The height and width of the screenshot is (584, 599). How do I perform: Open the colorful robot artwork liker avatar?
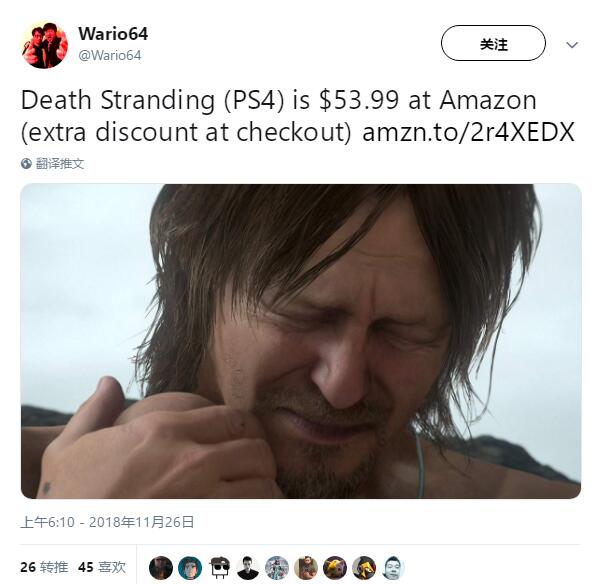pos(277,568)
